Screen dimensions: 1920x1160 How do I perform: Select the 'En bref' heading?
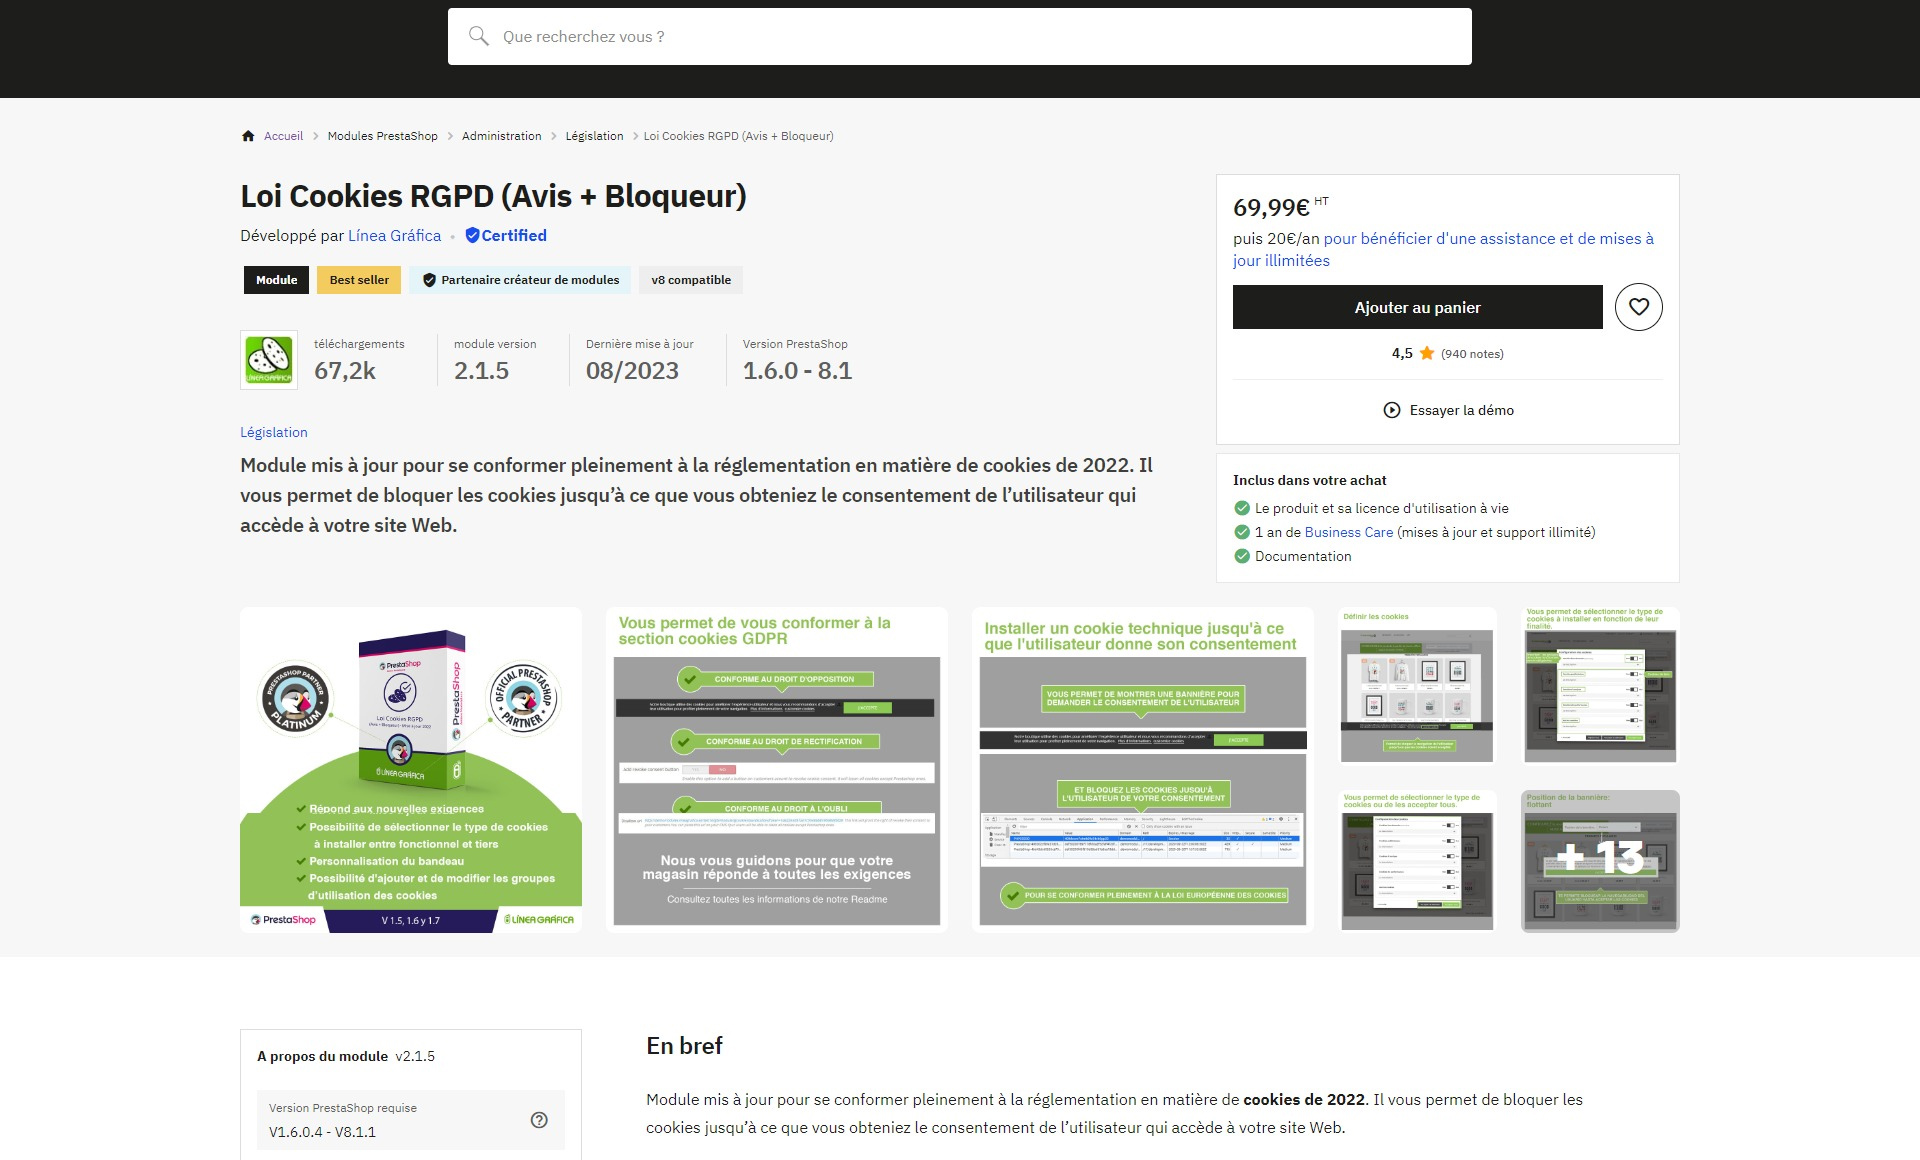(x=684, y=1046)
